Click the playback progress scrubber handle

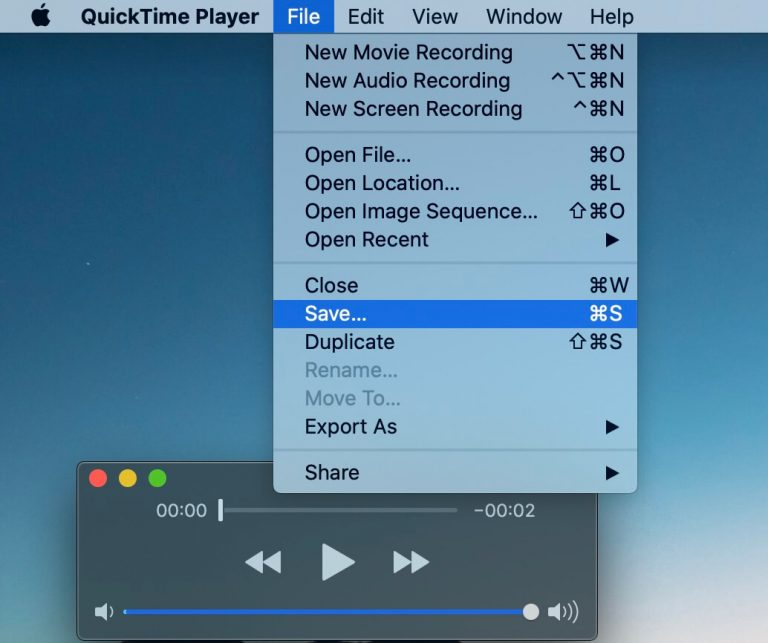point(220,510)
